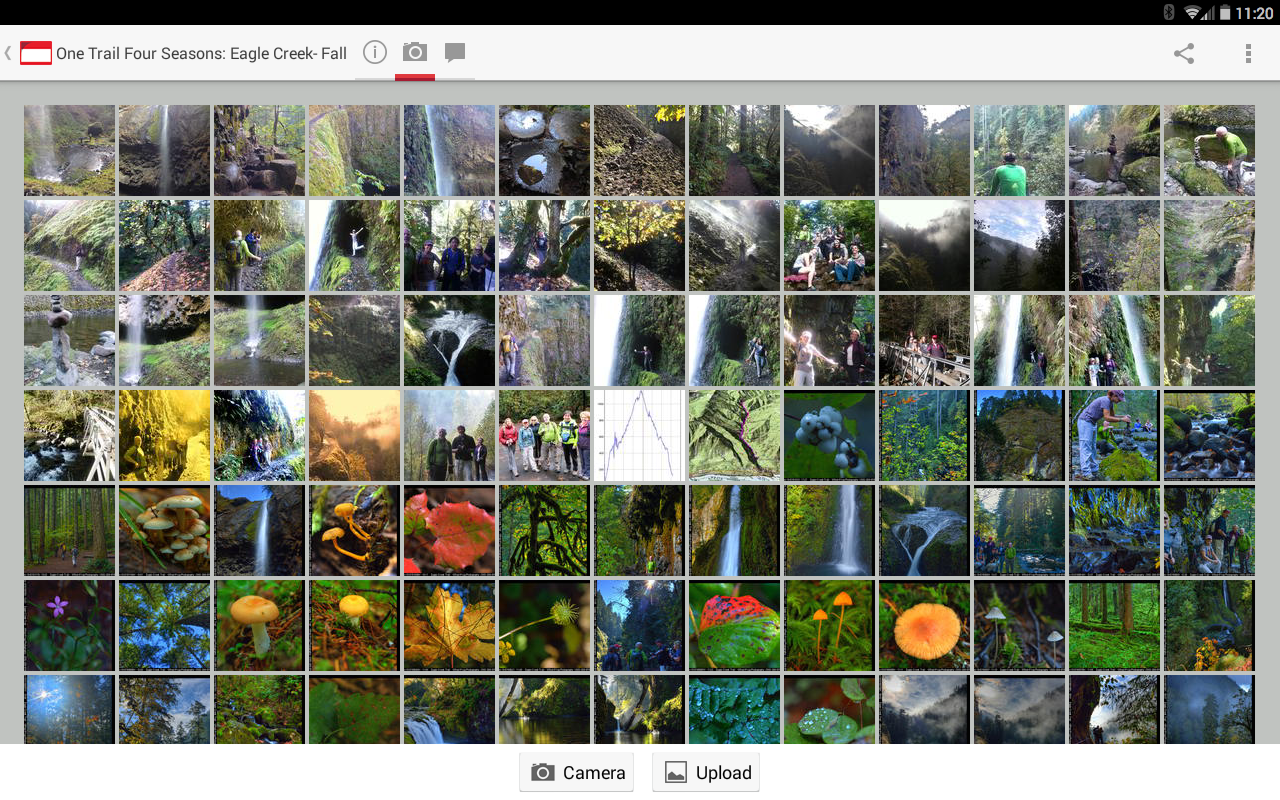Open the elevation profile graph thumbnail
Screen dimensions: 1280x800
[x=640, y=435]
